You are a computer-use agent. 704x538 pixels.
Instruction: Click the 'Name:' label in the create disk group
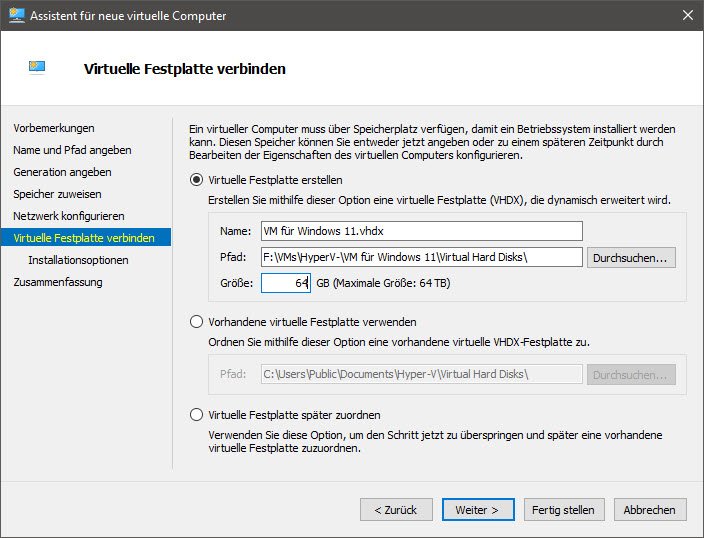click(235, 231)
